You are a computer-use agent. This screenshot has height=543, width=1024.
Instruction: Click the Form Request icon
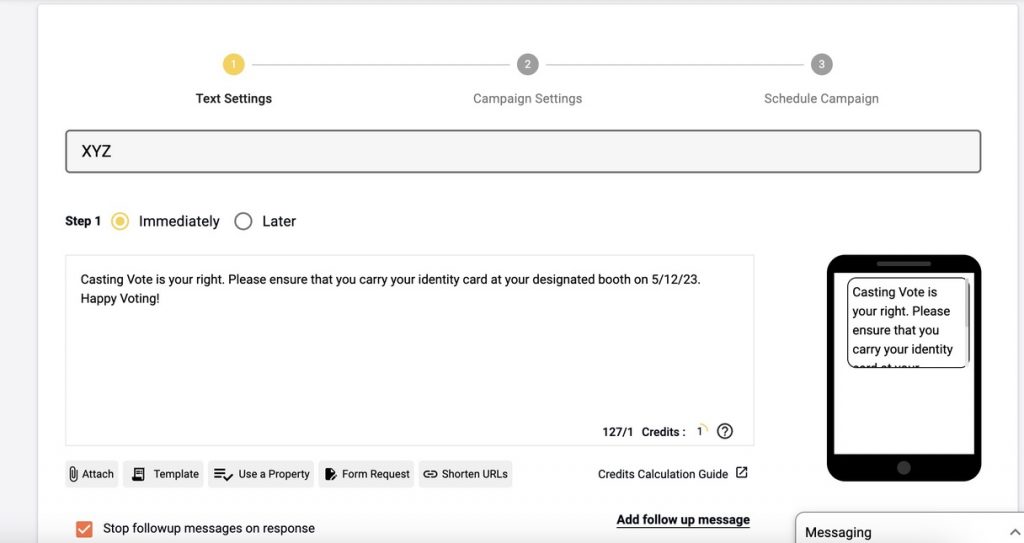click(331, 474)
